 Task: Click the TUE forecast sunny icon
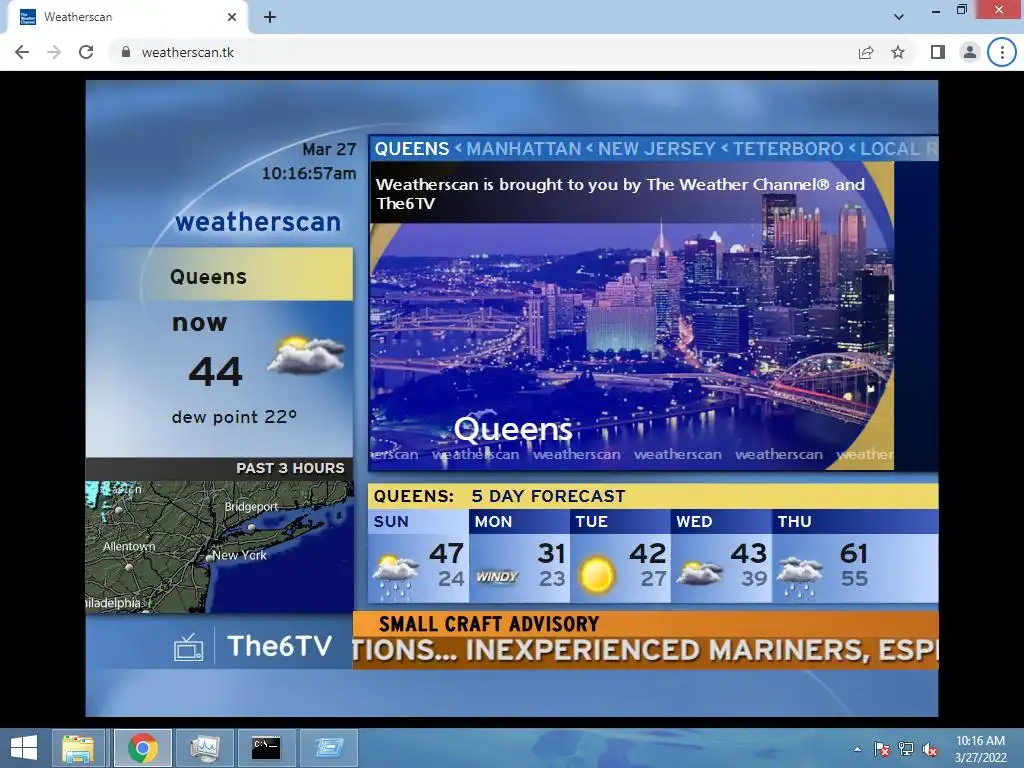click(x=596, y=575)
